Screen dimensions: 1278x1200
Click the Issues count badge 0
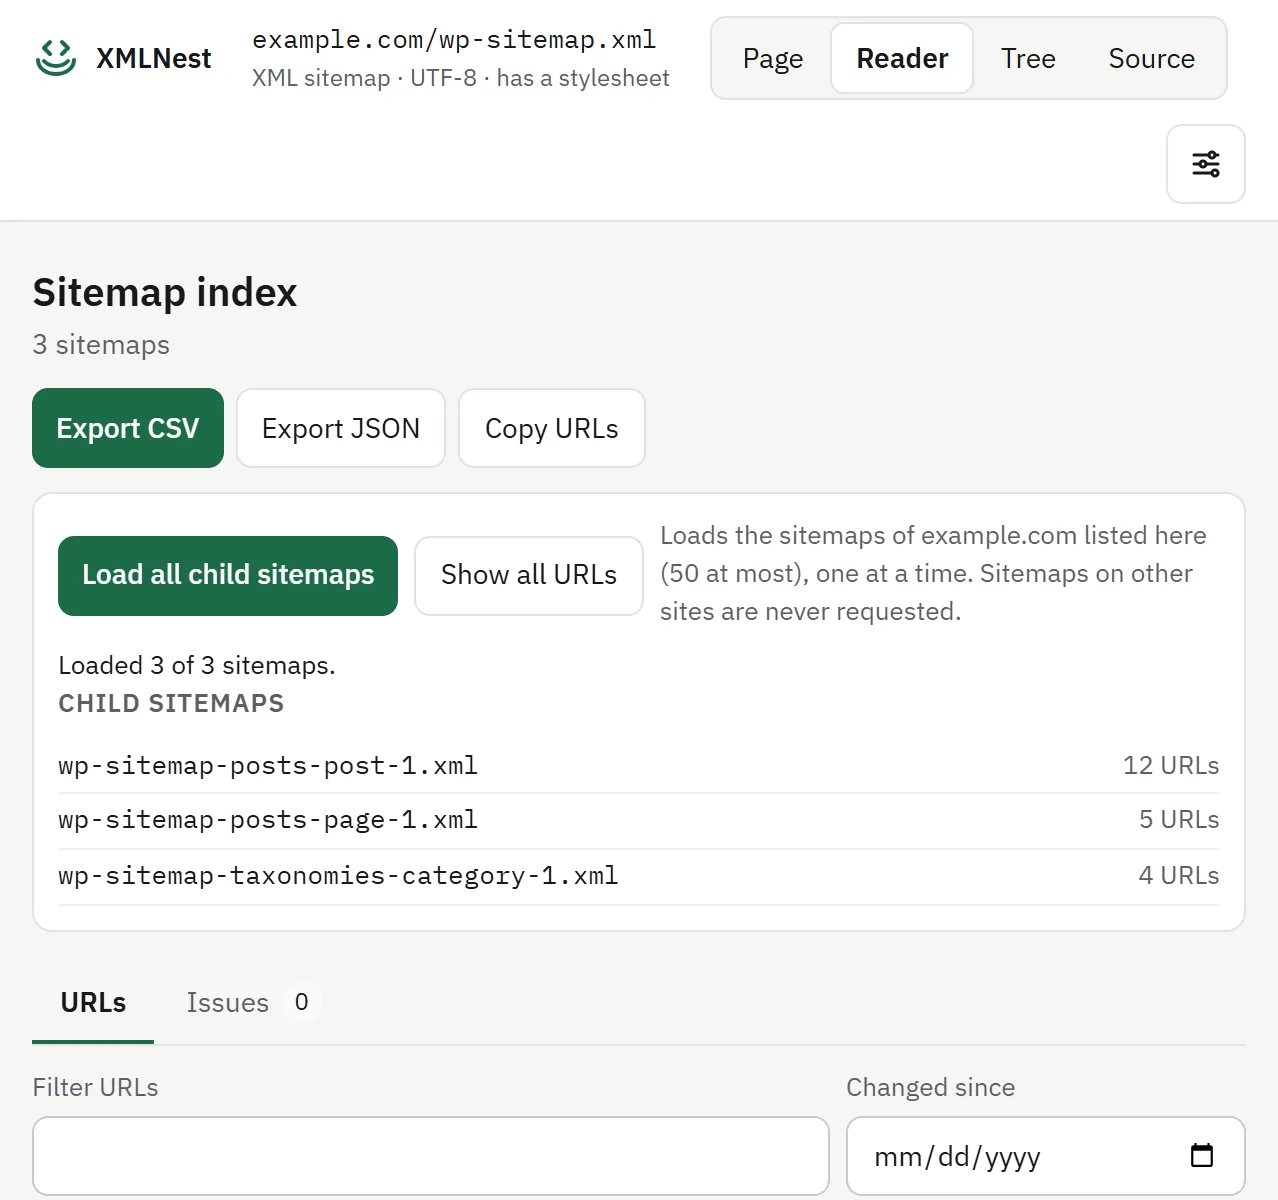tap(301, 1002)
